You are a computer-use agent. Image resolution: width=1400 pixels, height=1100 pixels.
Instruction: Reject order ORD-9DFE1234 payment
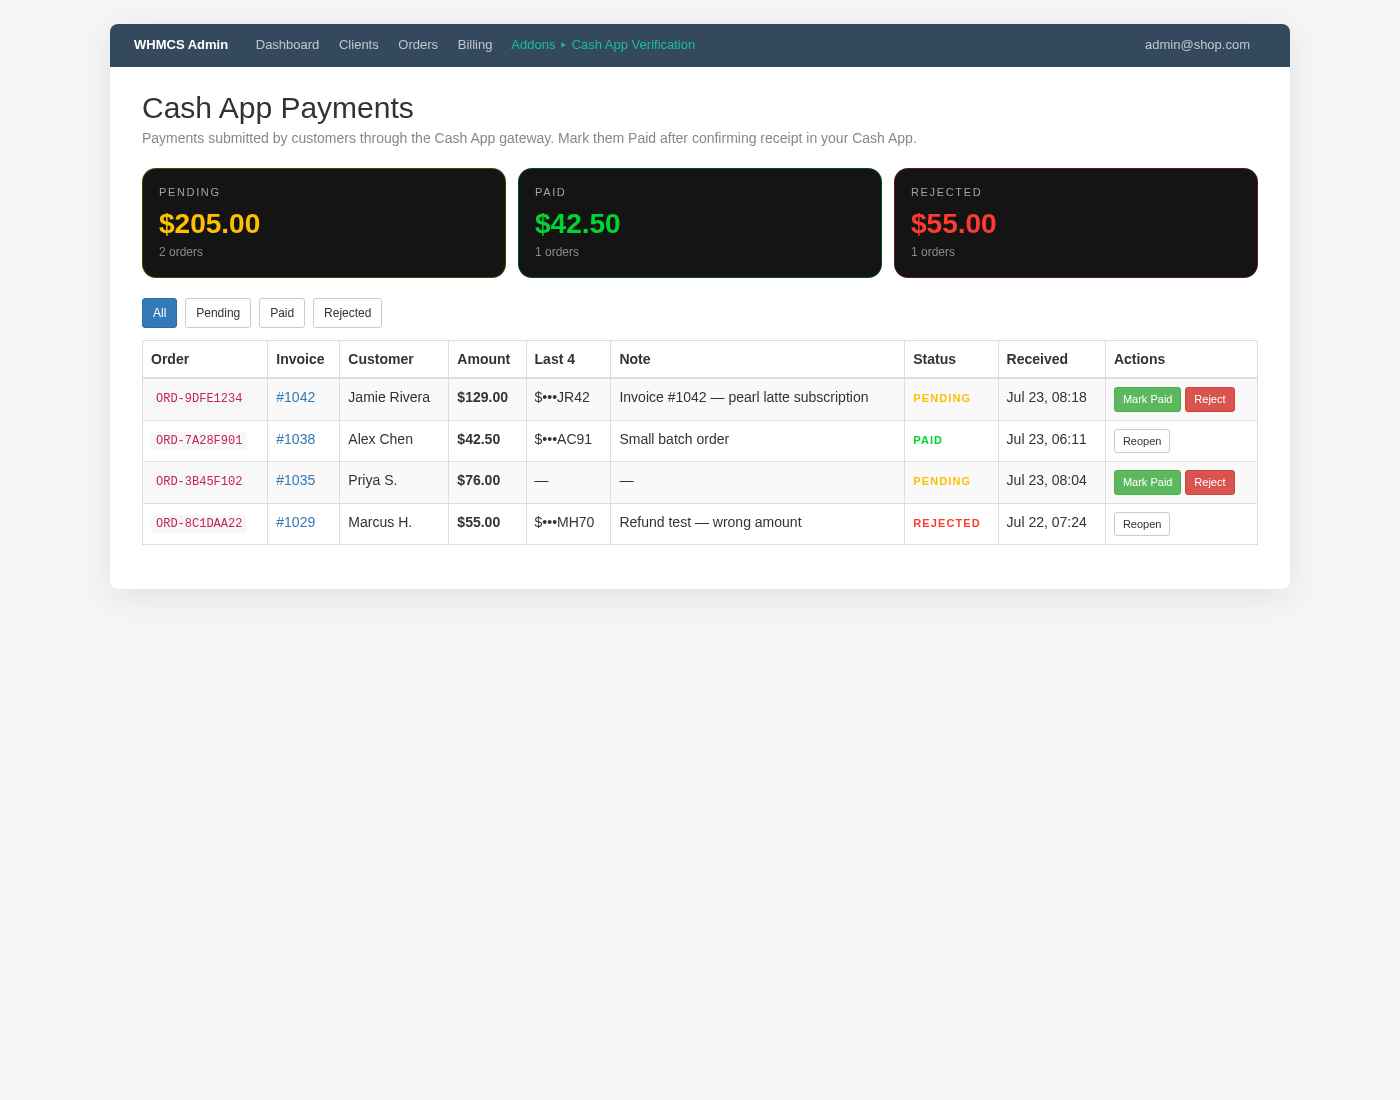1209,399
